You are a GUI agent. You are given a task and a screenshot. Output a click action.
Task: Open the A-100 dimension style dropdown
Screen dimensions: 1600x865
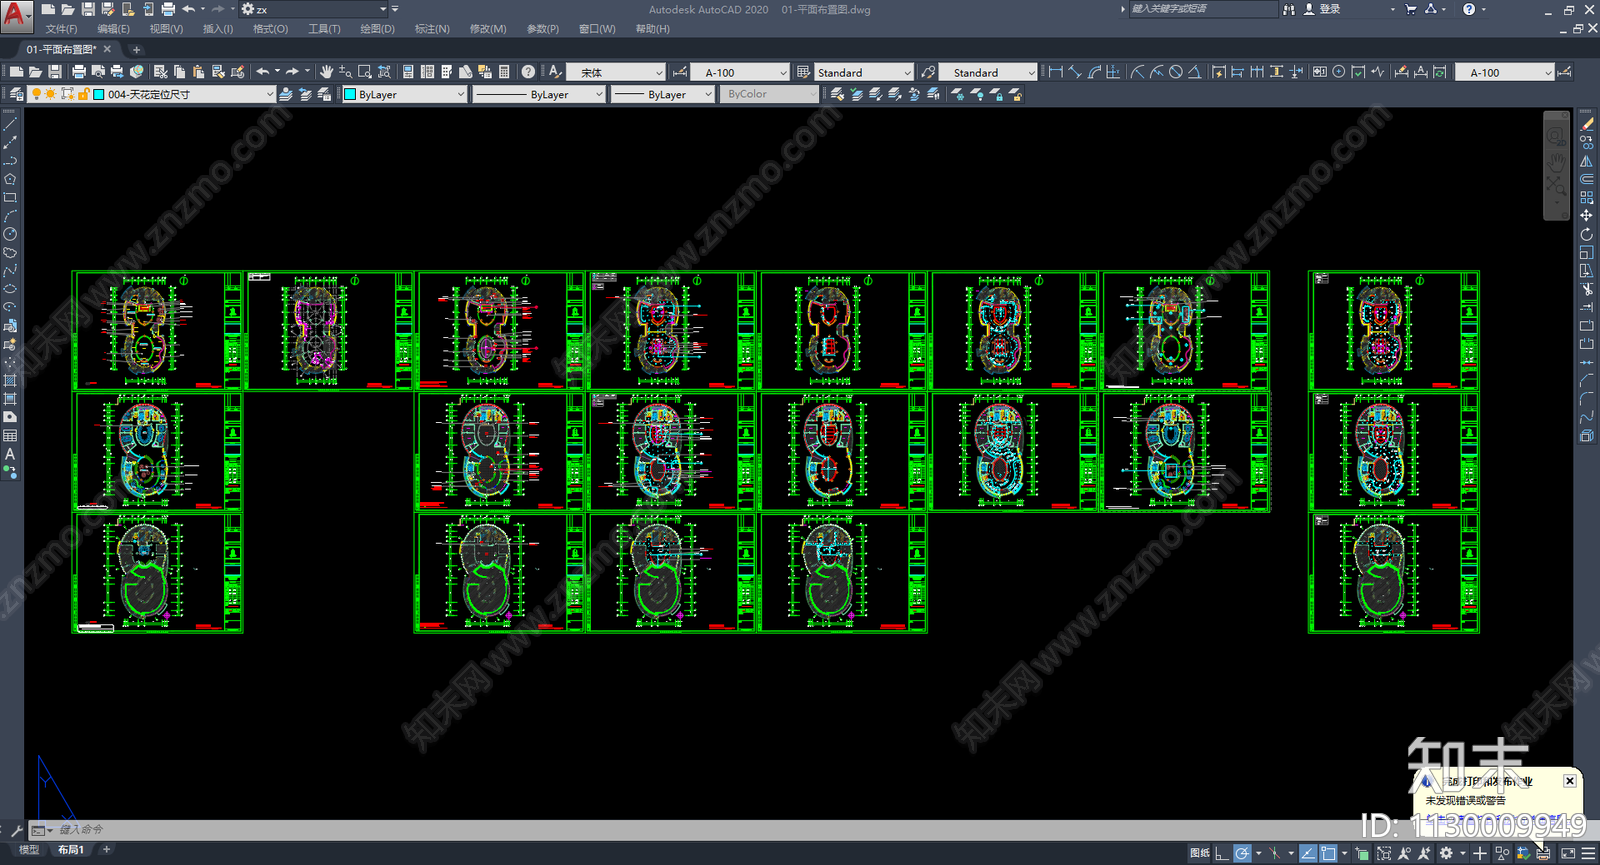[740, 73]
